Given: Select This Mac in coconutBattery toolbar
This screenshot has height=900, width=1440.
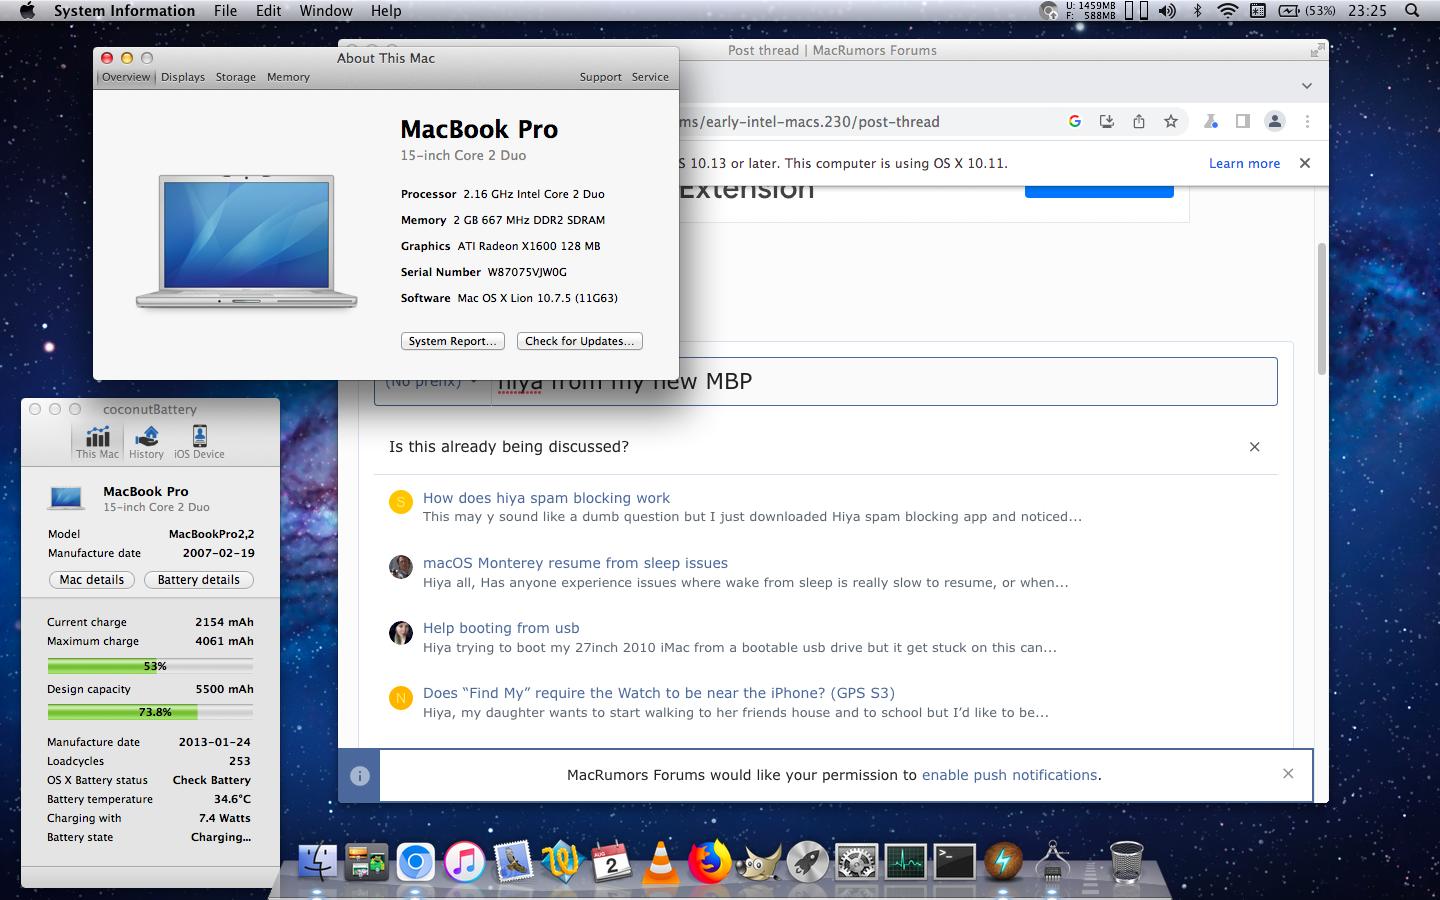Looking at the screenshot, I should pyautogui.click(x=97, y=441).
